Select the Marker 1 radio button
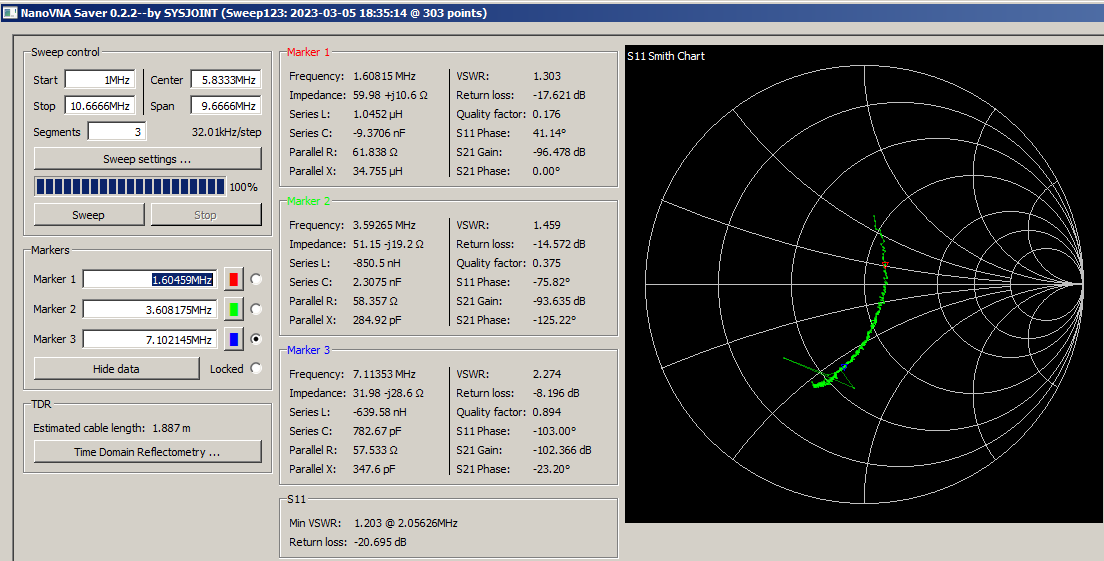1104x561 pixels. click(256, 279)
